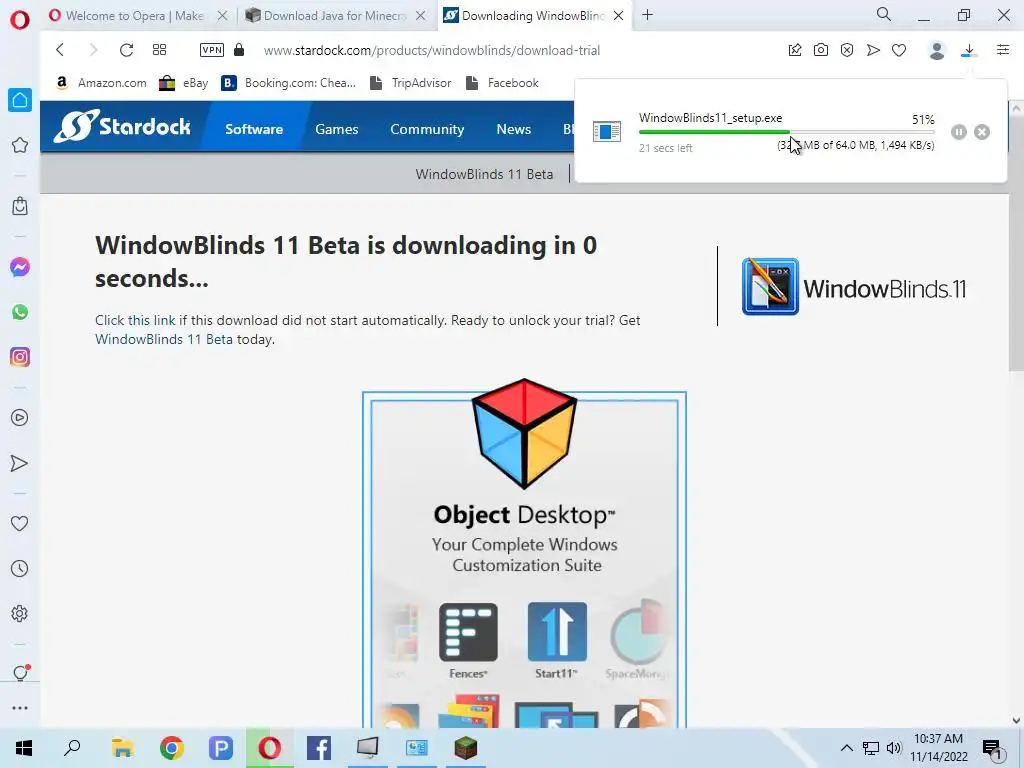Click the site security padlock icon

239,50
